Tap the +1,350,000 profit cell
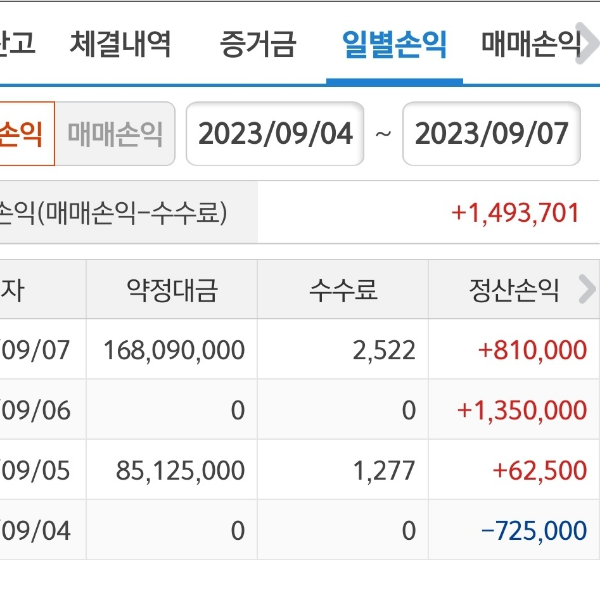This screenshot has width=600, height=600. pos(521,410)
